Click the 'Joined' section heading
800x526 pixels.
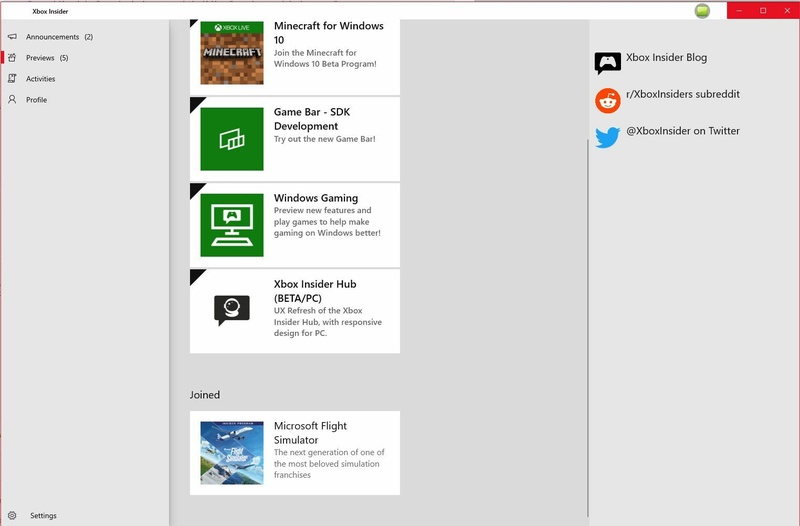(205, 394)
